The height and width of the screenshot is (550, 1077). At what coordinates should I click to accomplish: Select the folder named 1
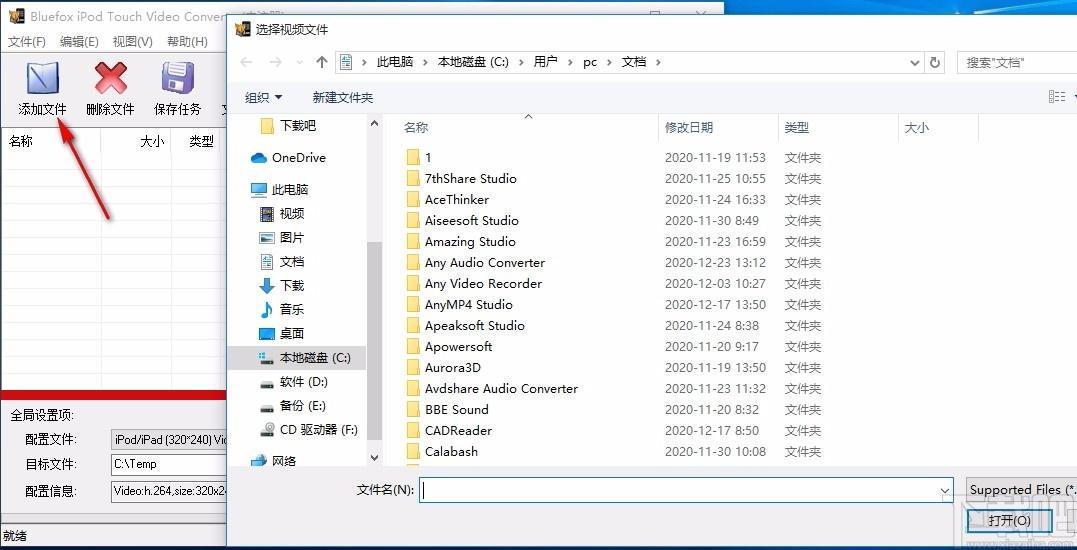(419, 158)
